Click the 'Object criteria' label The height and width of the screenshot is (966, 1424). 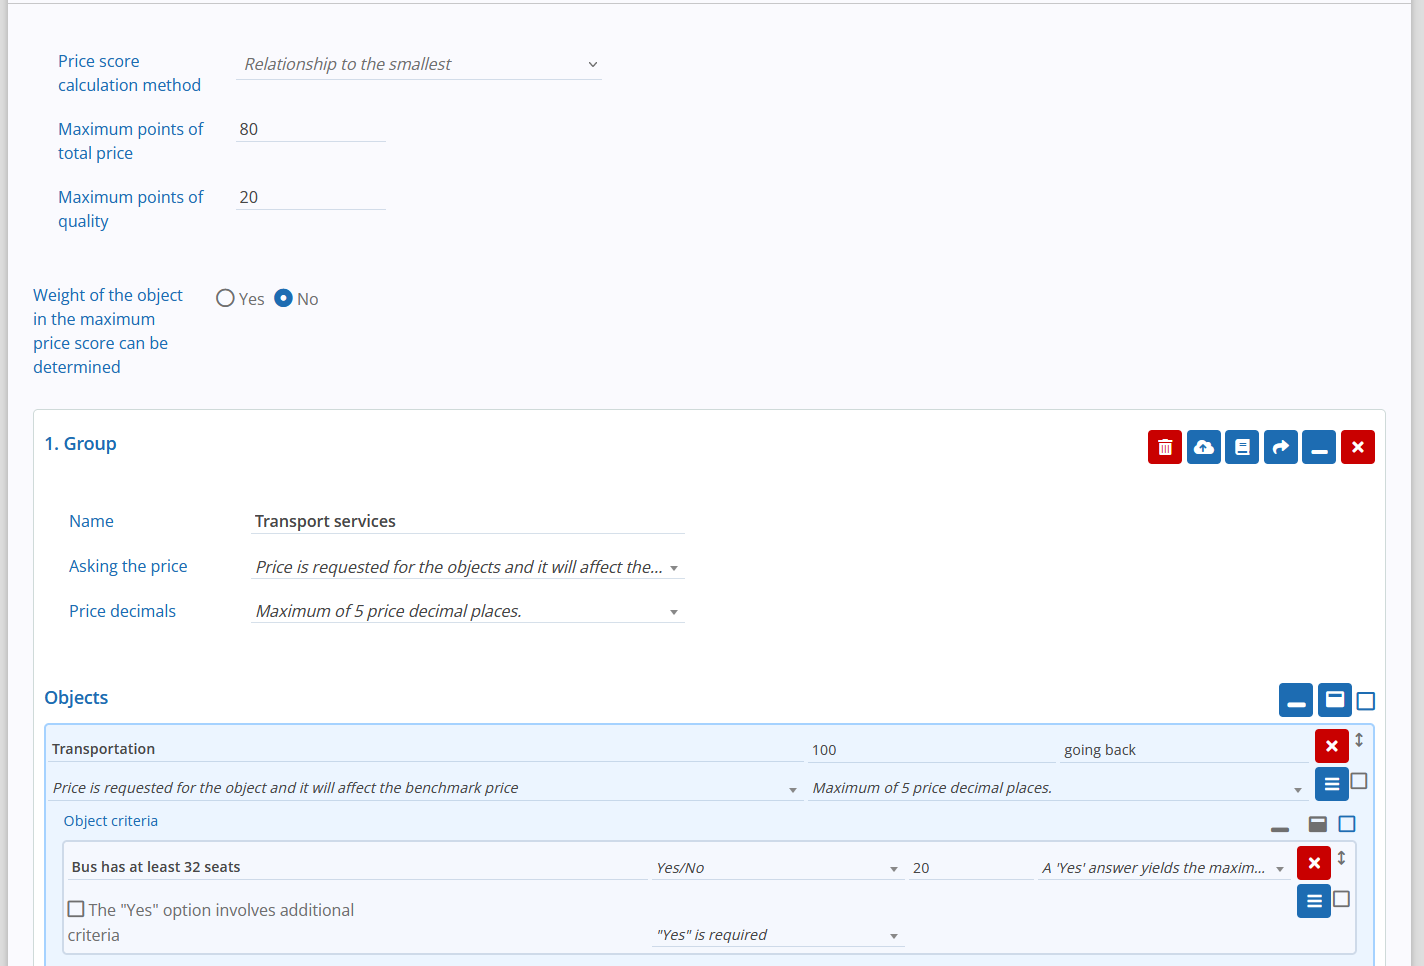pos(111,821)
